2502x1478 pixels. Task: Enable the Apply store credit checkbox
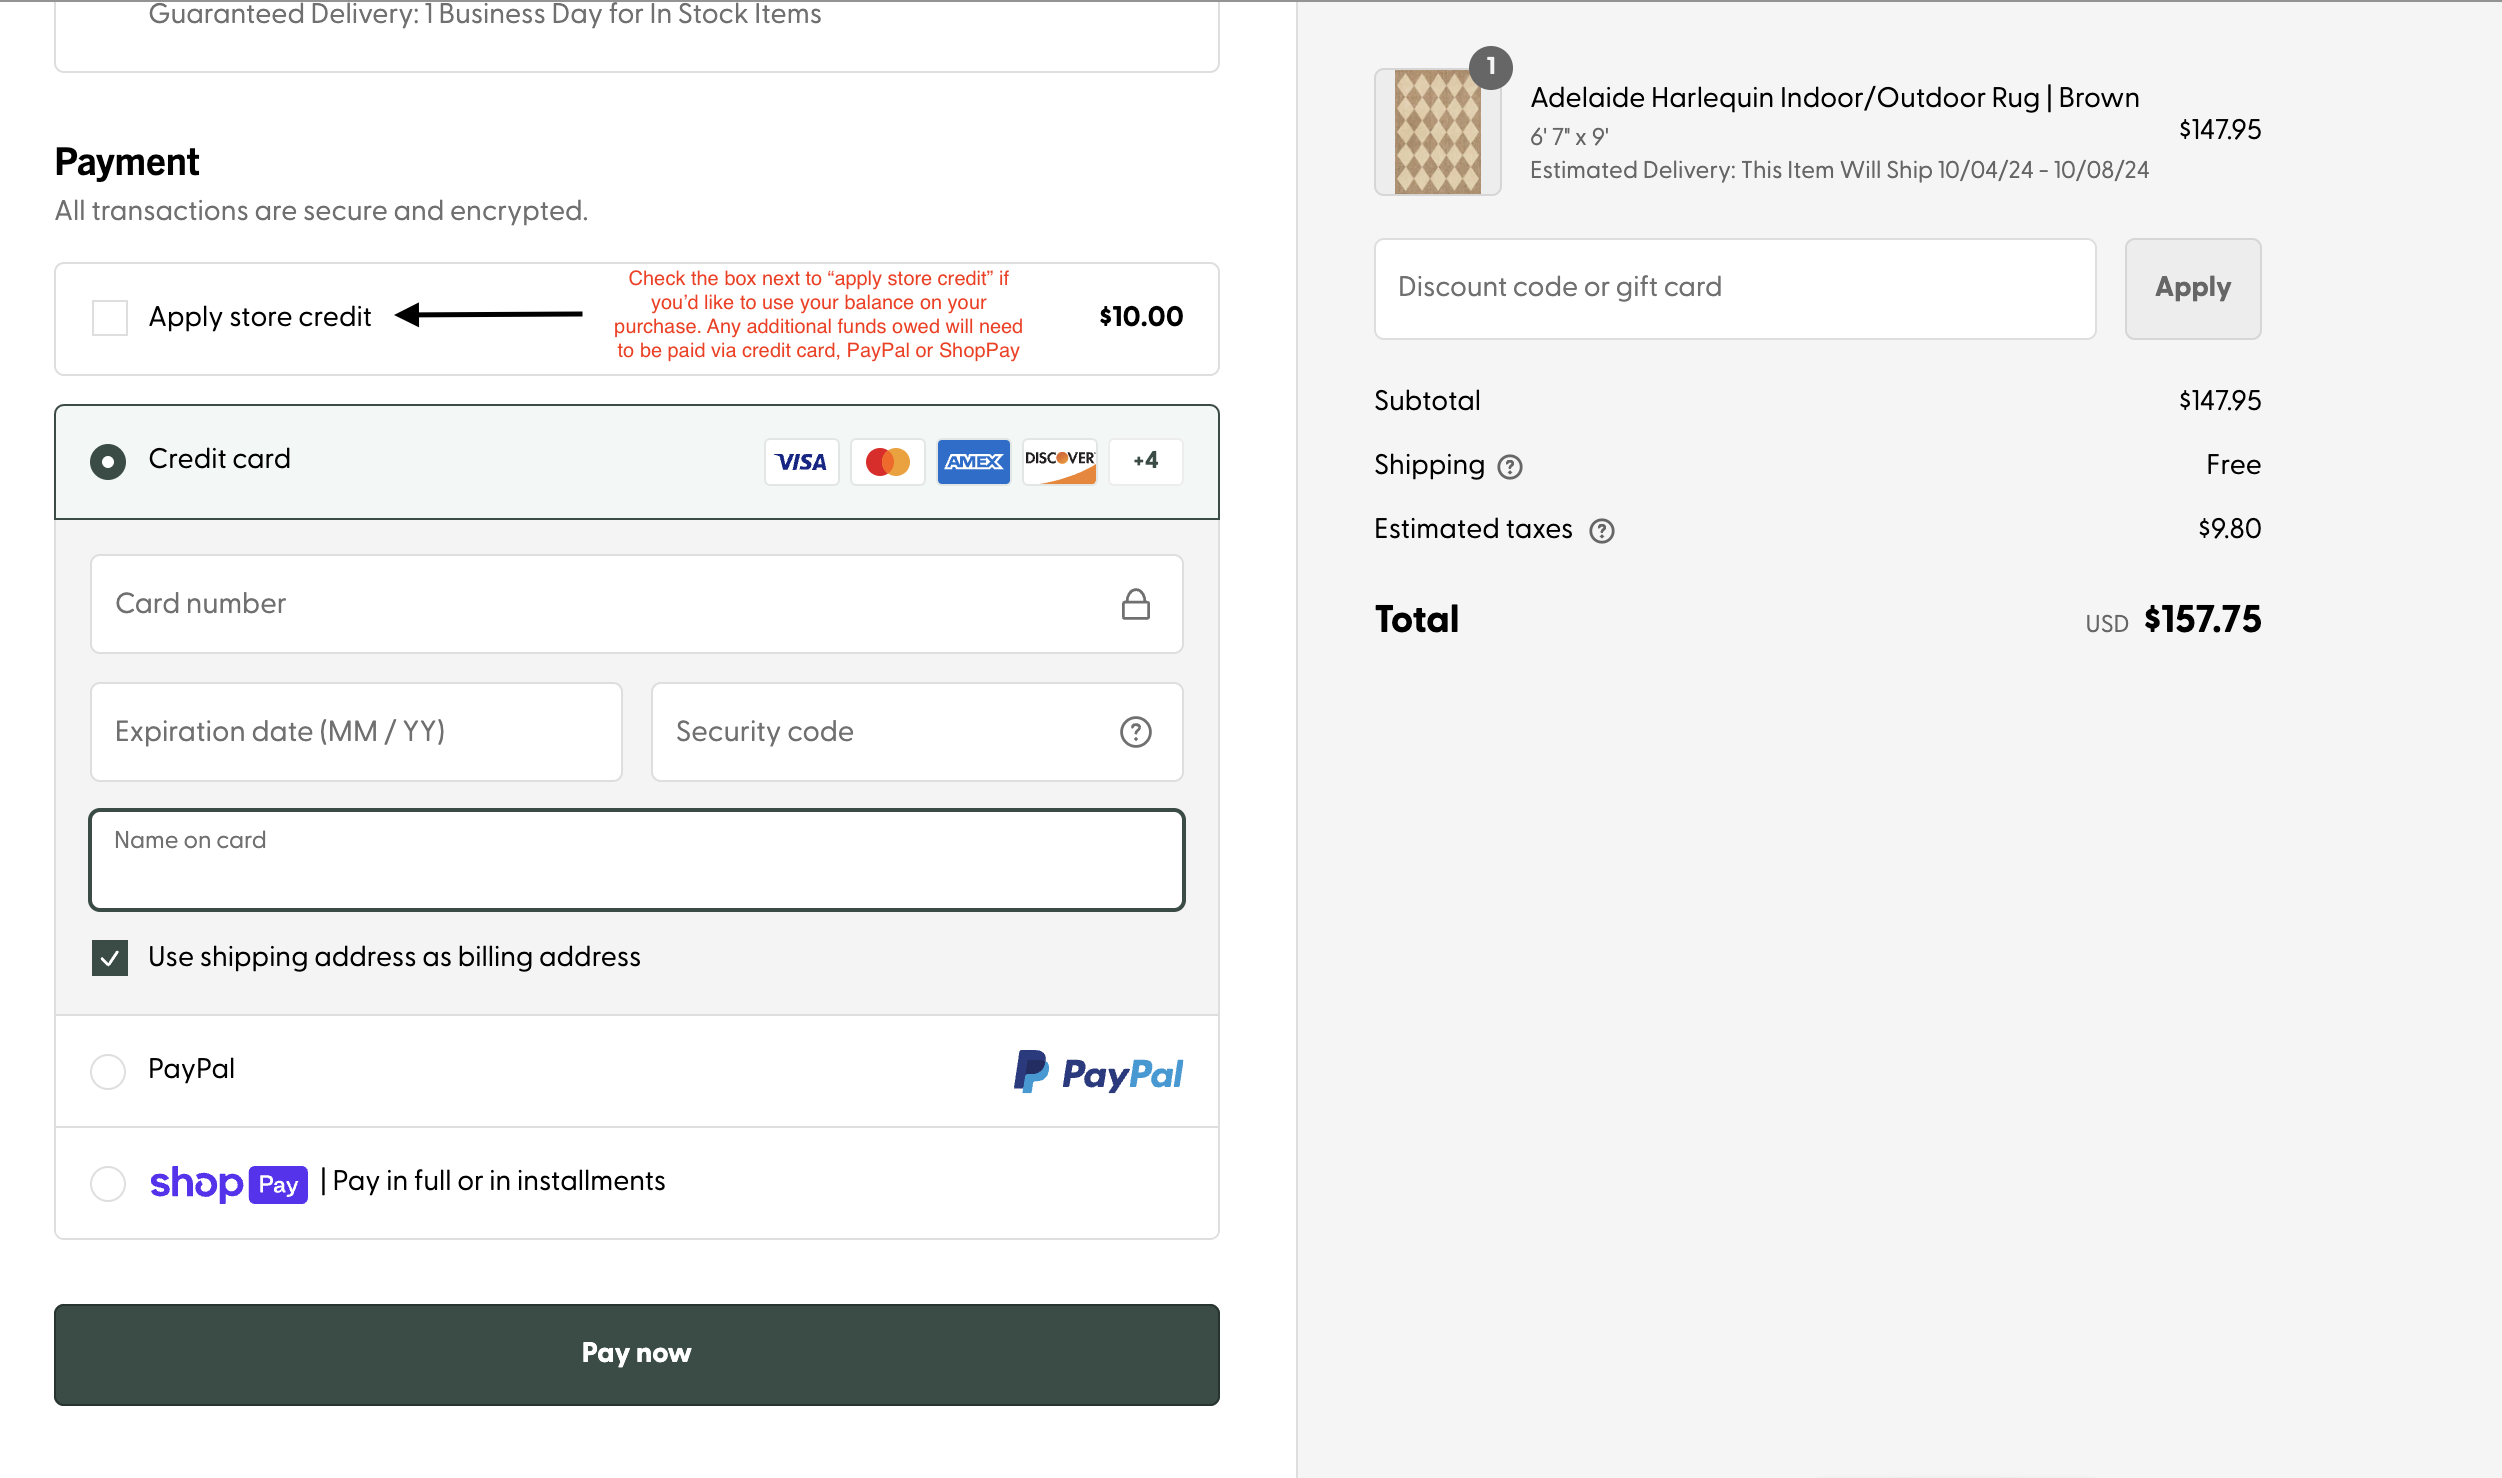coord(110,318)
